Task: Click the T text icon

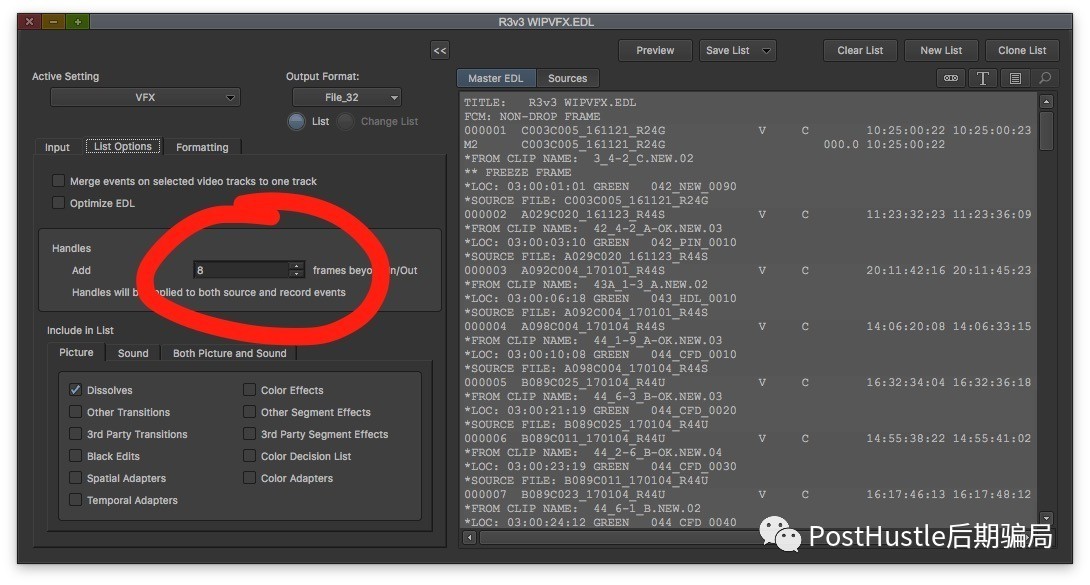Action: (983, 78)
